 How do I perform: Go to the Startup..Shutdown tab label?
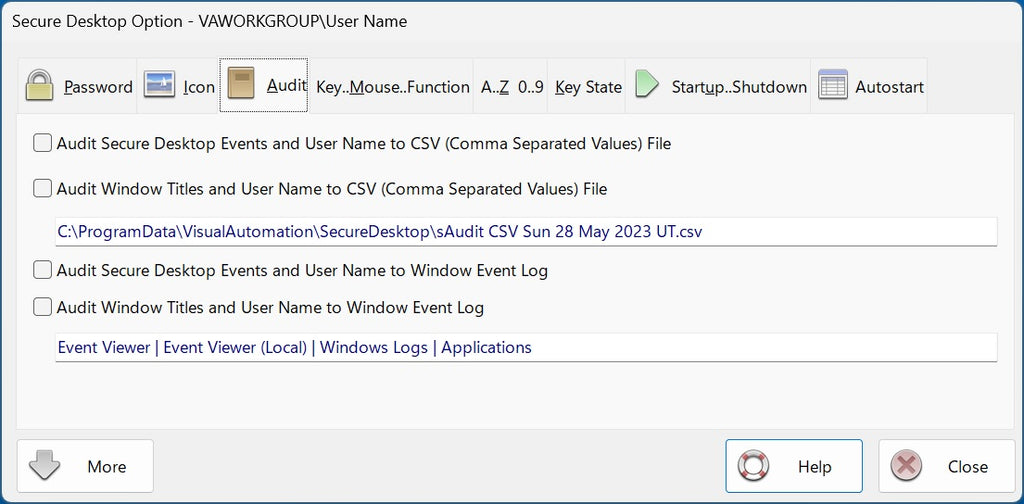click(738, 87)
